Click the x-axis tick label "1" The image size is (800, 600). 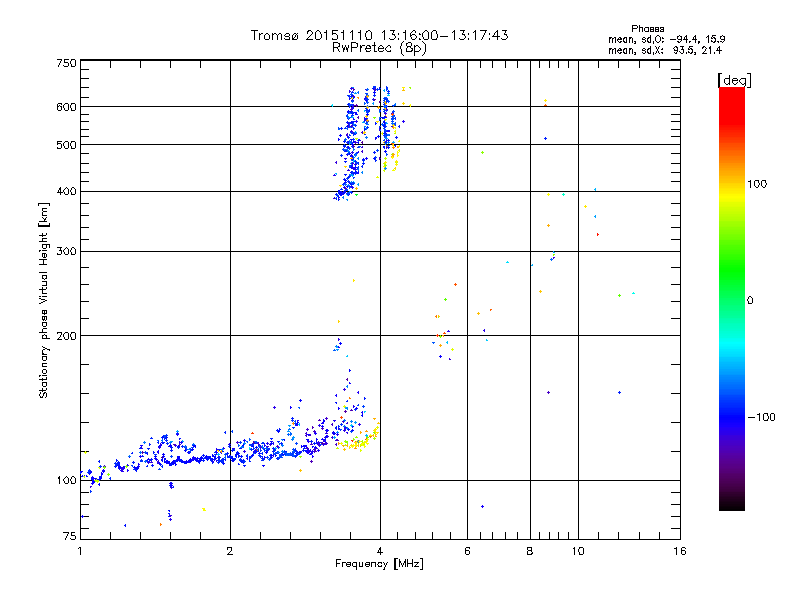tap(80, 551)
